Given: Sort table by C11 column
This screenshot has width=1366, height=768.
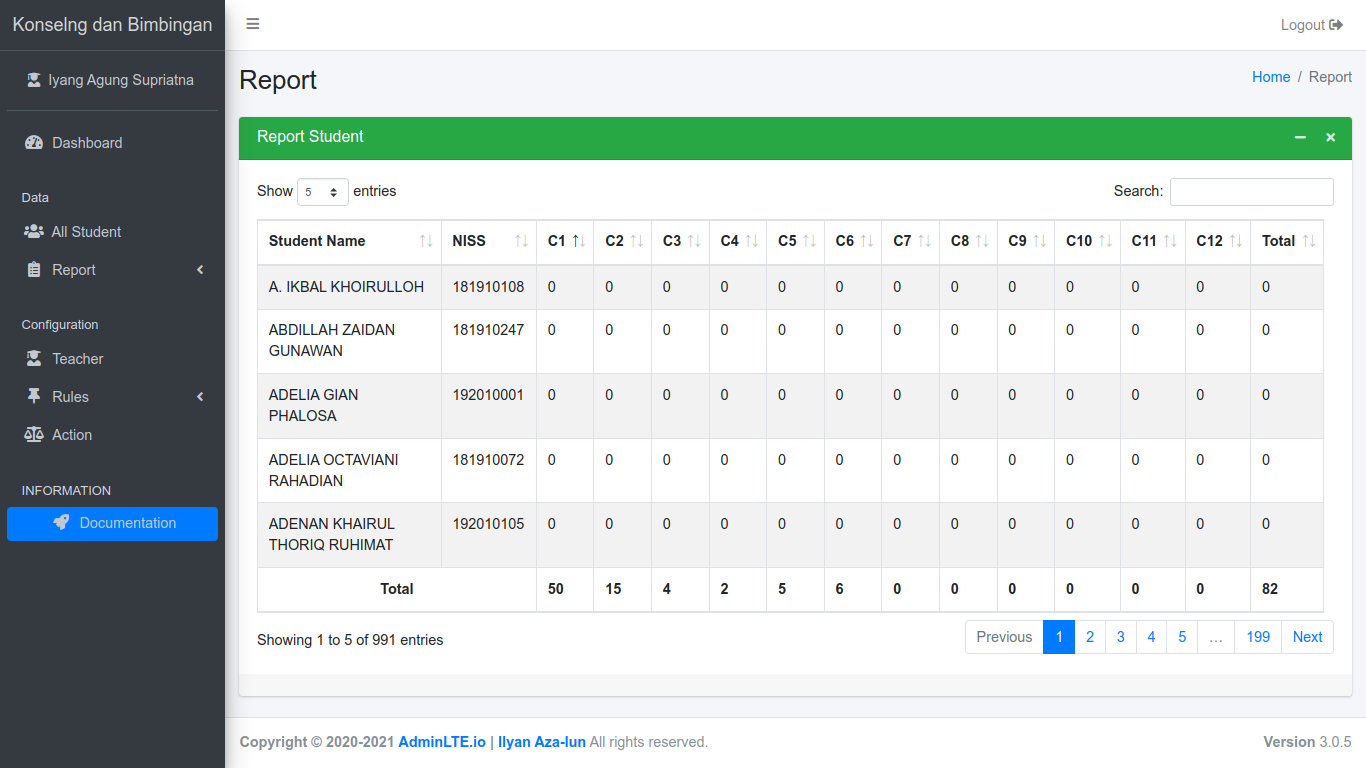Looking at the screenshot, I should pos(1153,242).
